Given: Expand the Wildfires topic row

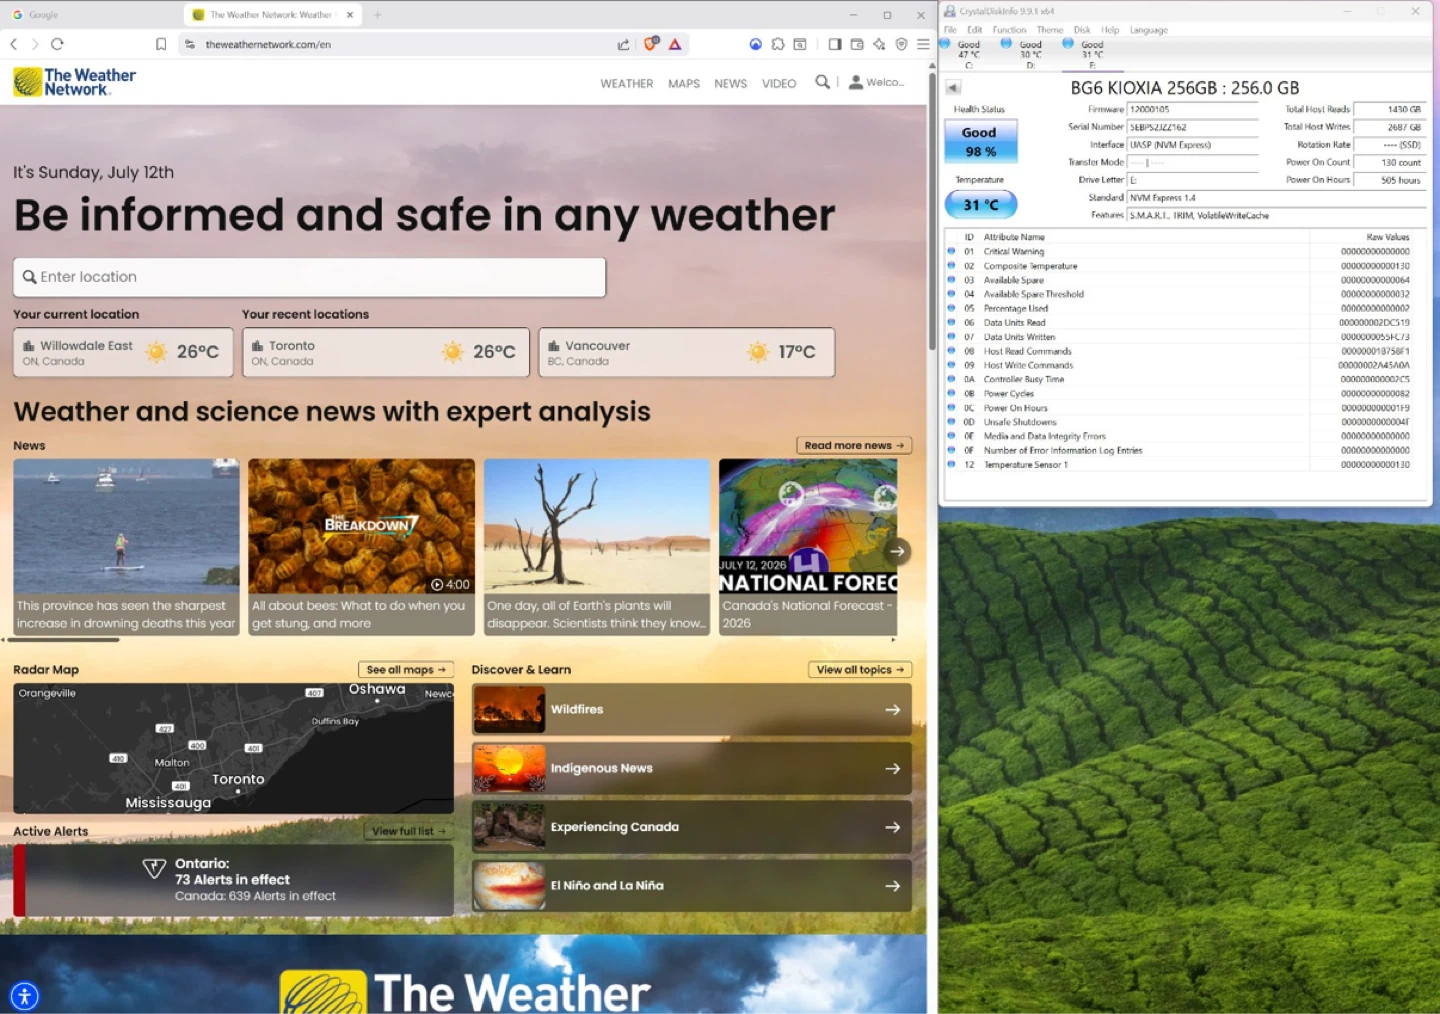Looking at the screenshot, I should point(692,710).
